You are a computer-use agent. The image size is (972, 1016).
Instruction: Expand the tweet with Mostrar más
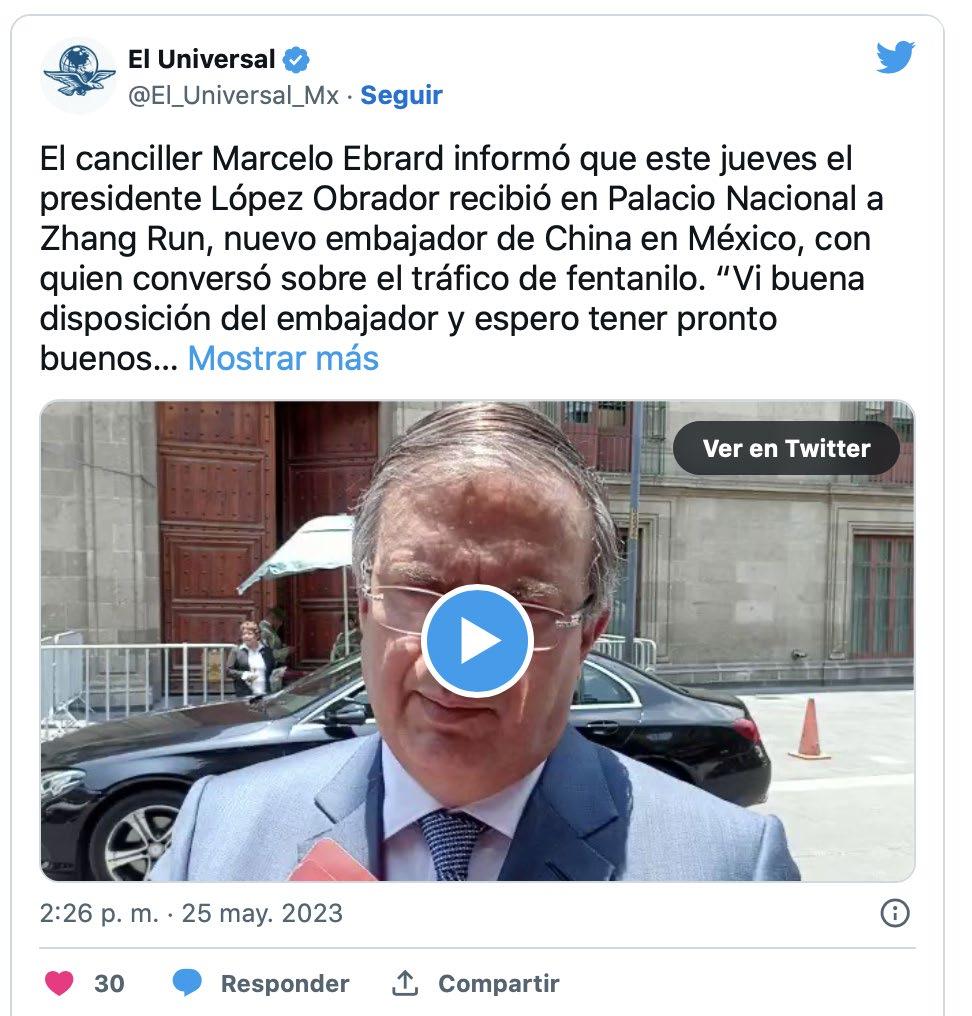(283, 358)
